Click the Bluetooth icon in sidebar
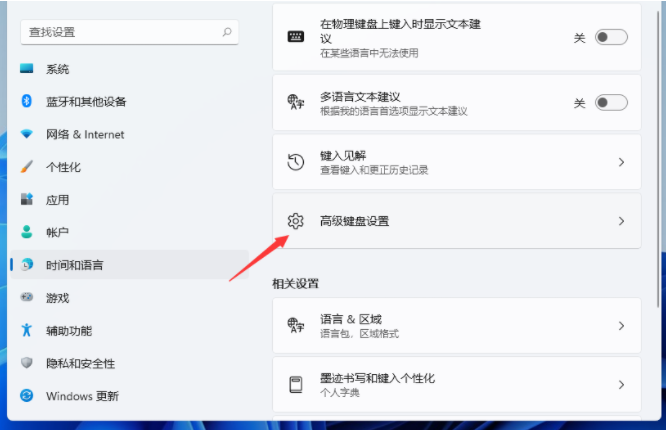Image resolution: width=666 pixels, height=430 pixels. [27, 101]
